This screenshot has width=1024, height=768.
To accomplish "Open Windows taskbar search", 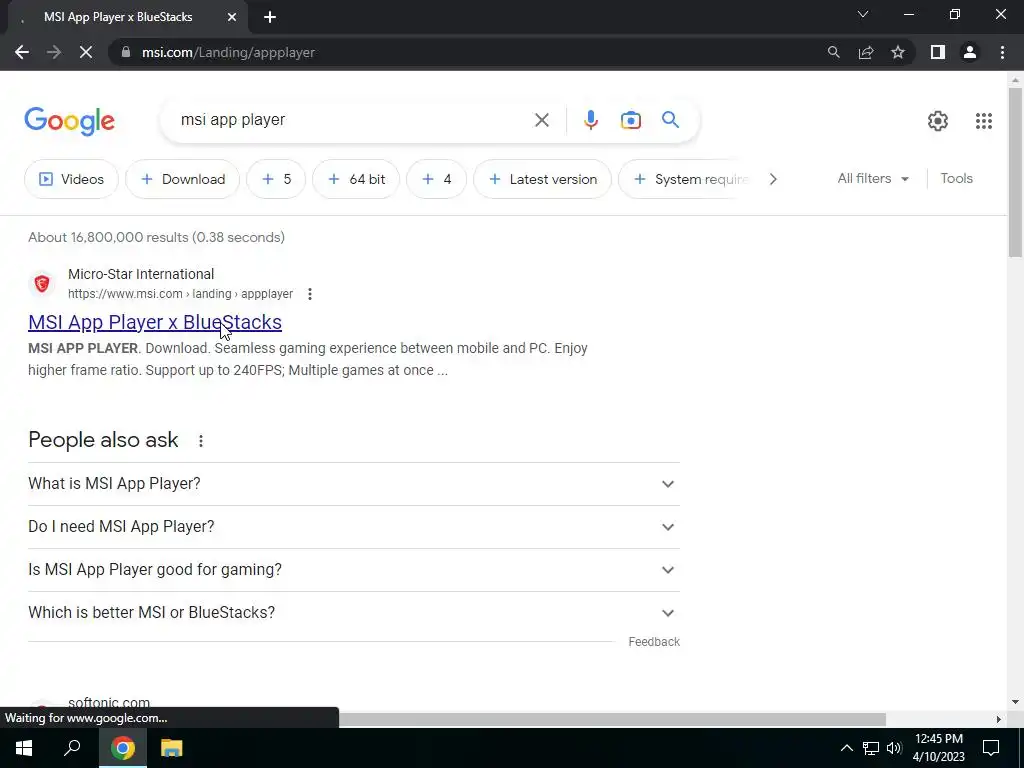I will tap(72, 748).
